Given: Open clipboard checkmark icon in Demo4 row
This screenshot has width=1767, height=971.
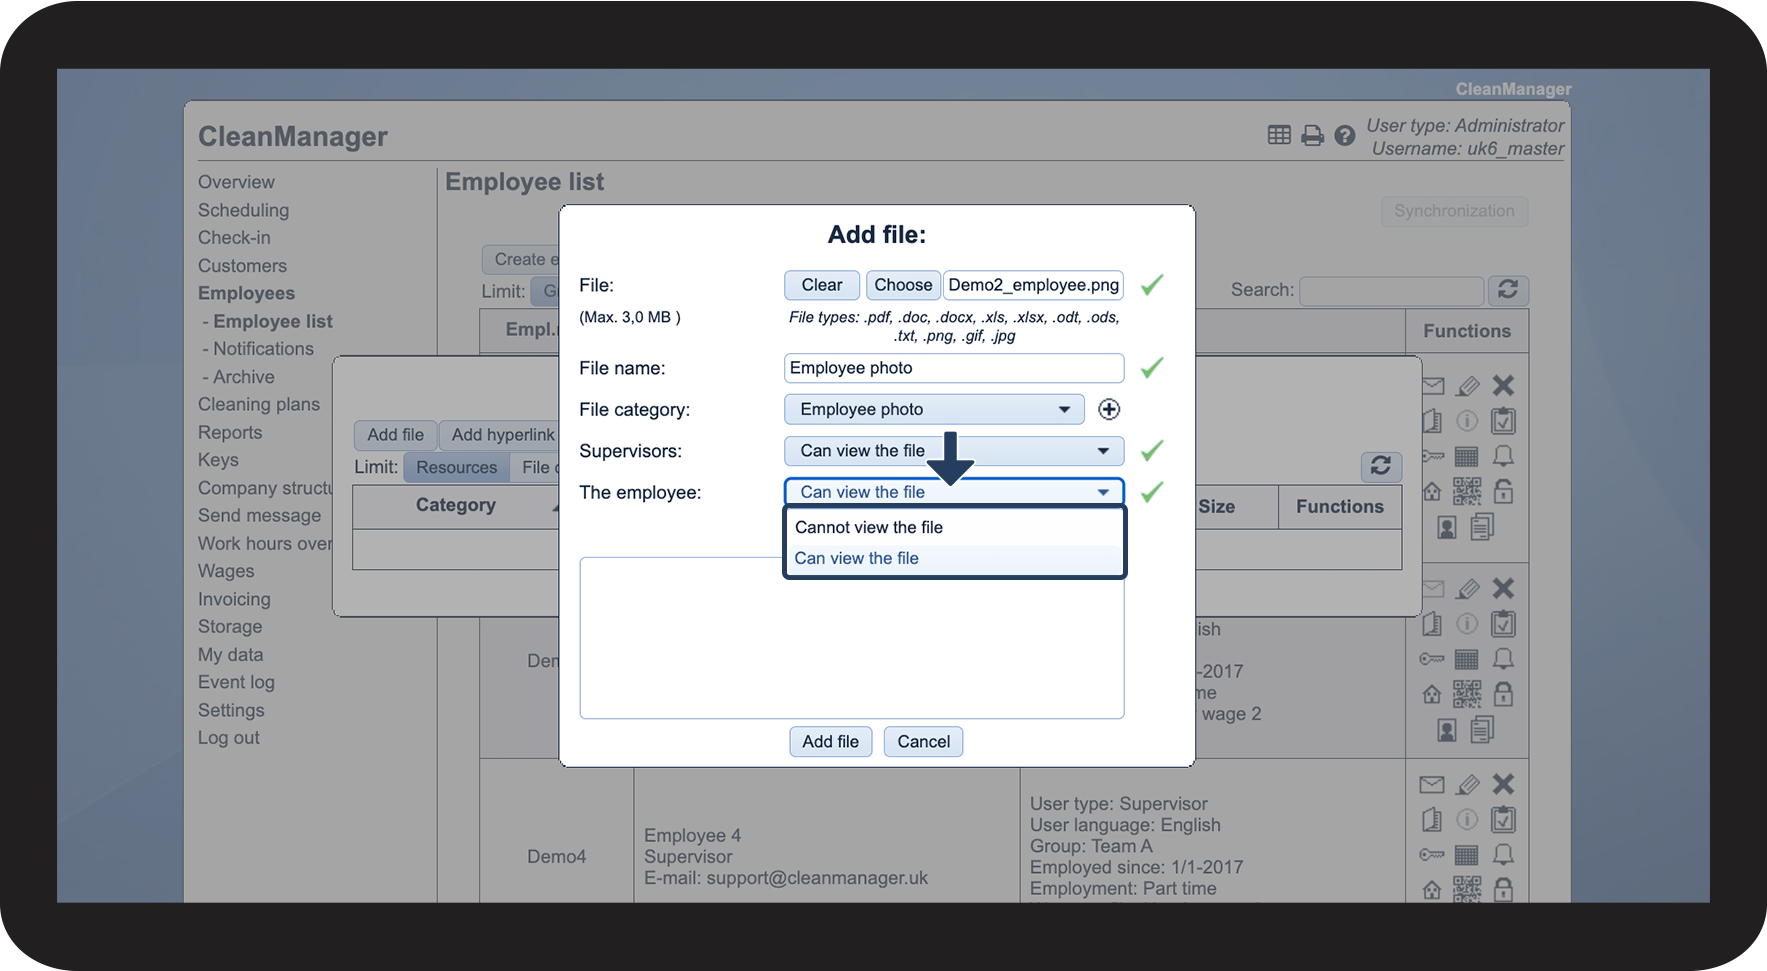Looking at the screenshot, I should click(1503, 820).
